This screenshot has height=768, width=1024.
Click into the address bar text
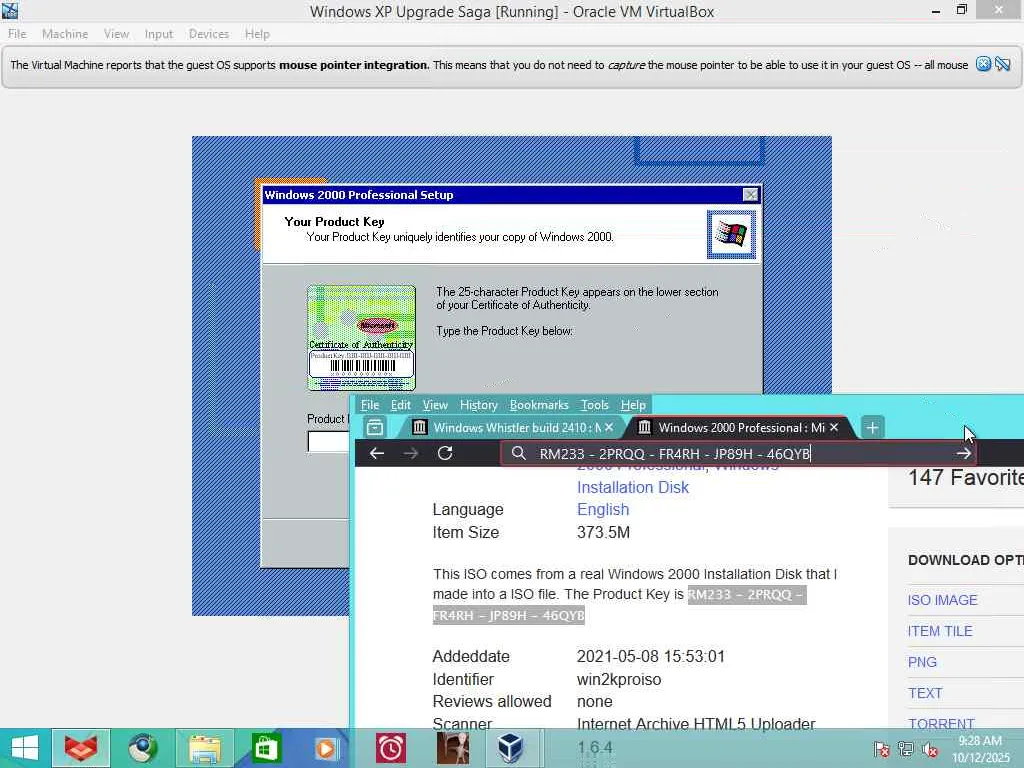pyautogui.click(x=675, y=454)
